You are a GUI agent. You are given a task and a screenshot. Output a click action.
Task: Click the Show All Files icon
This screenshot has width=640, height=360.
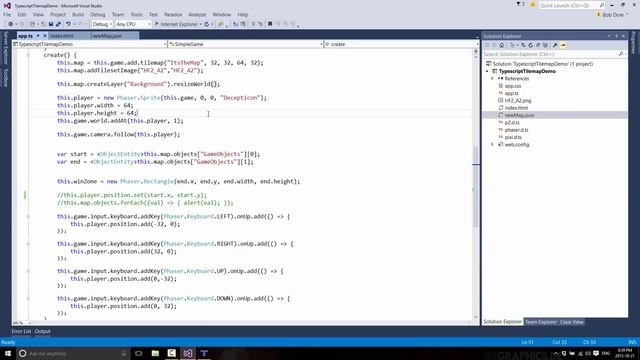[x=545, y=45]
